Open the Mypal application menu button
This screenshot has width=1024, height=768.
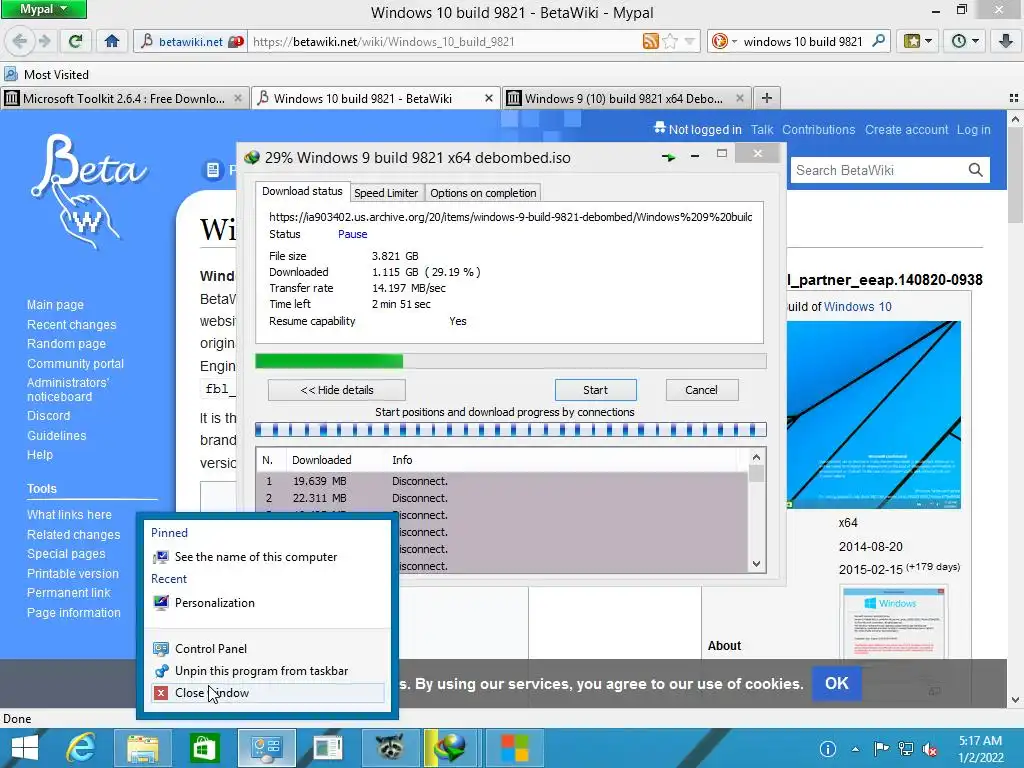click(x=43, y=9)
